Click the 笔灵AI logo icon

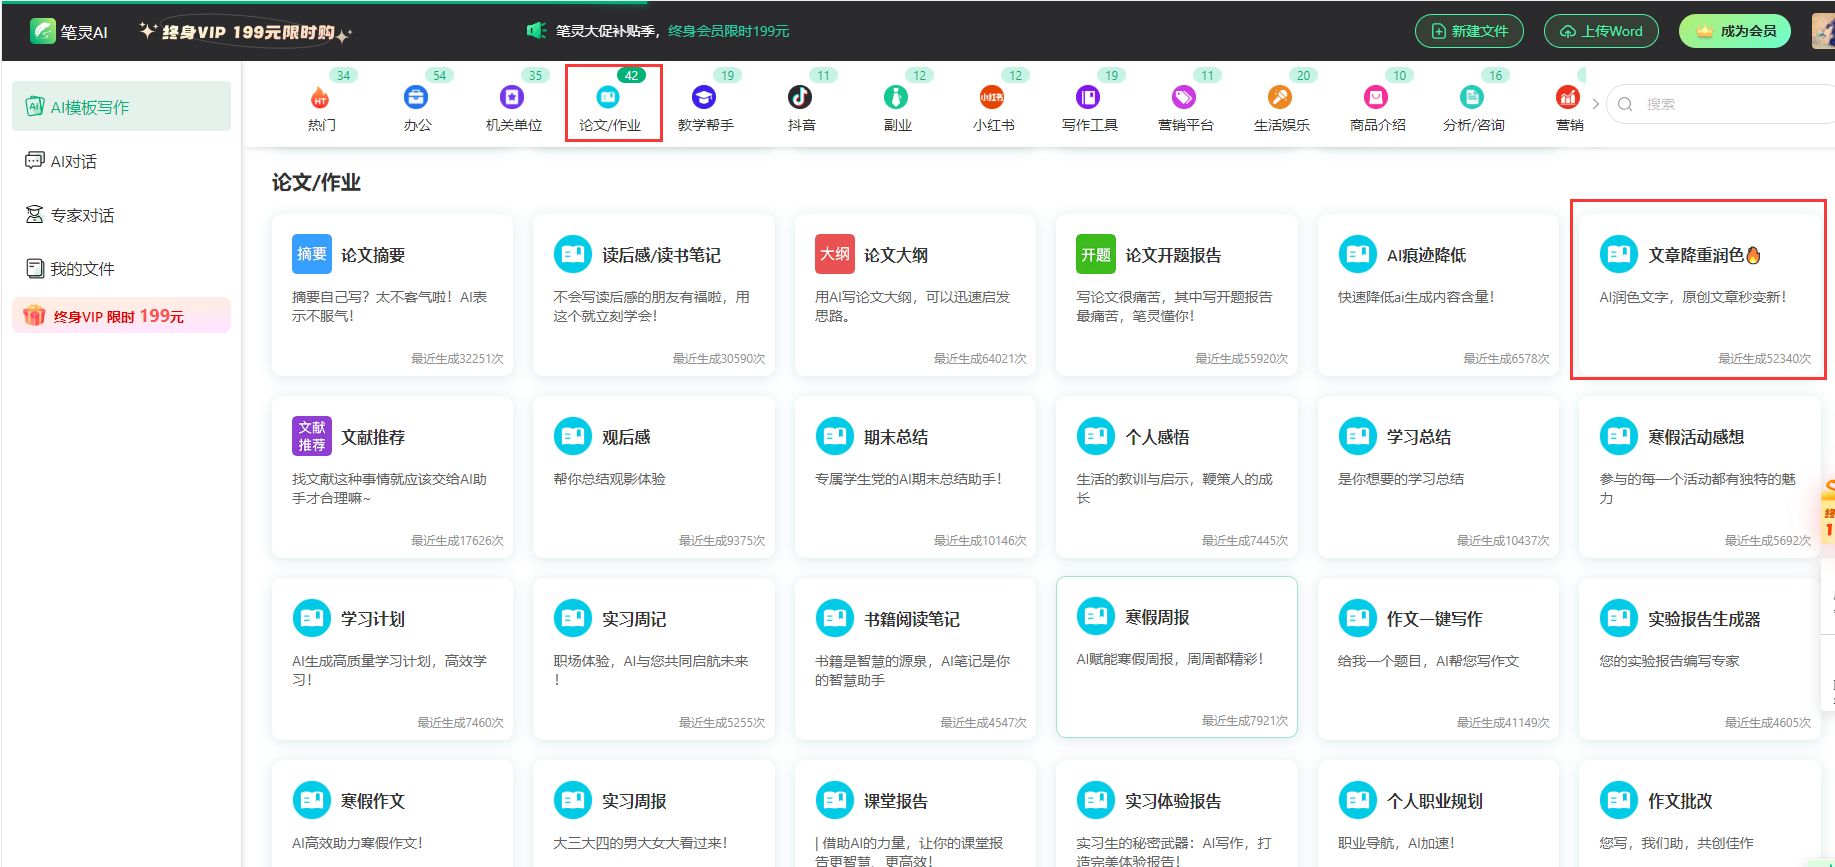coord(42,31)
